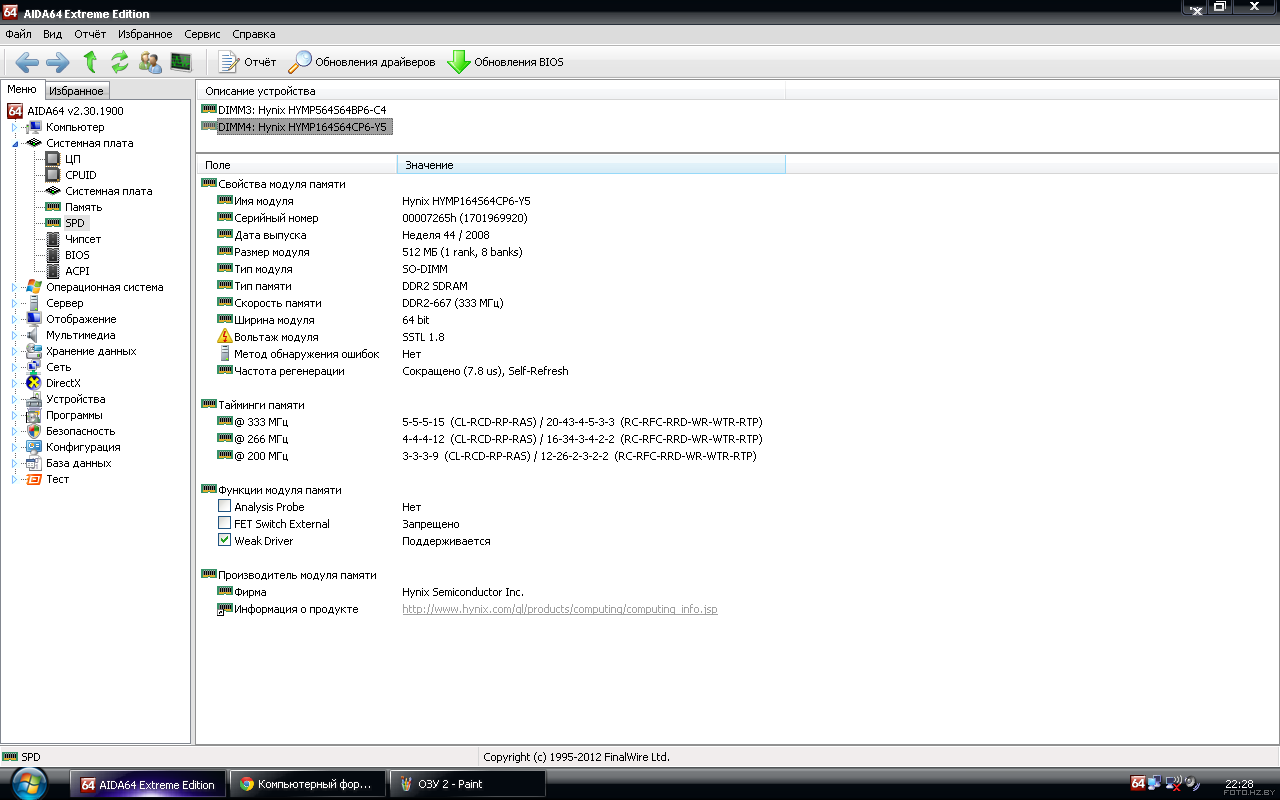The image size is (1280, 800).
Task: Toggle the FET Switch External checkbox
Action: [224, 524]
